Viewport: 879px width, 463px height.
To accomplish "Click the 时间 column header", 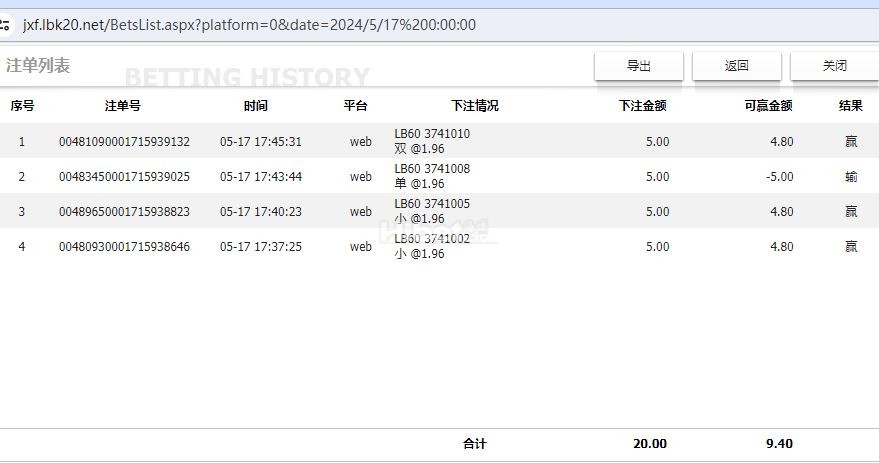I will [x=256, y=105].
